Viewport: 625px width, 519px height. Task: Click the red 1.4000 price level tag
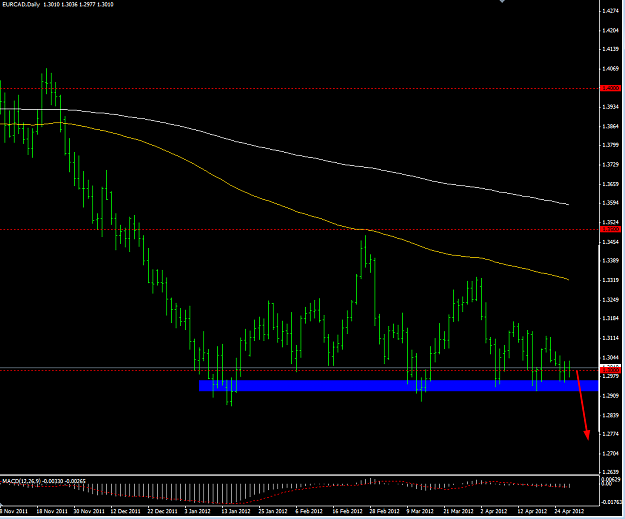[x=611, y=88]
